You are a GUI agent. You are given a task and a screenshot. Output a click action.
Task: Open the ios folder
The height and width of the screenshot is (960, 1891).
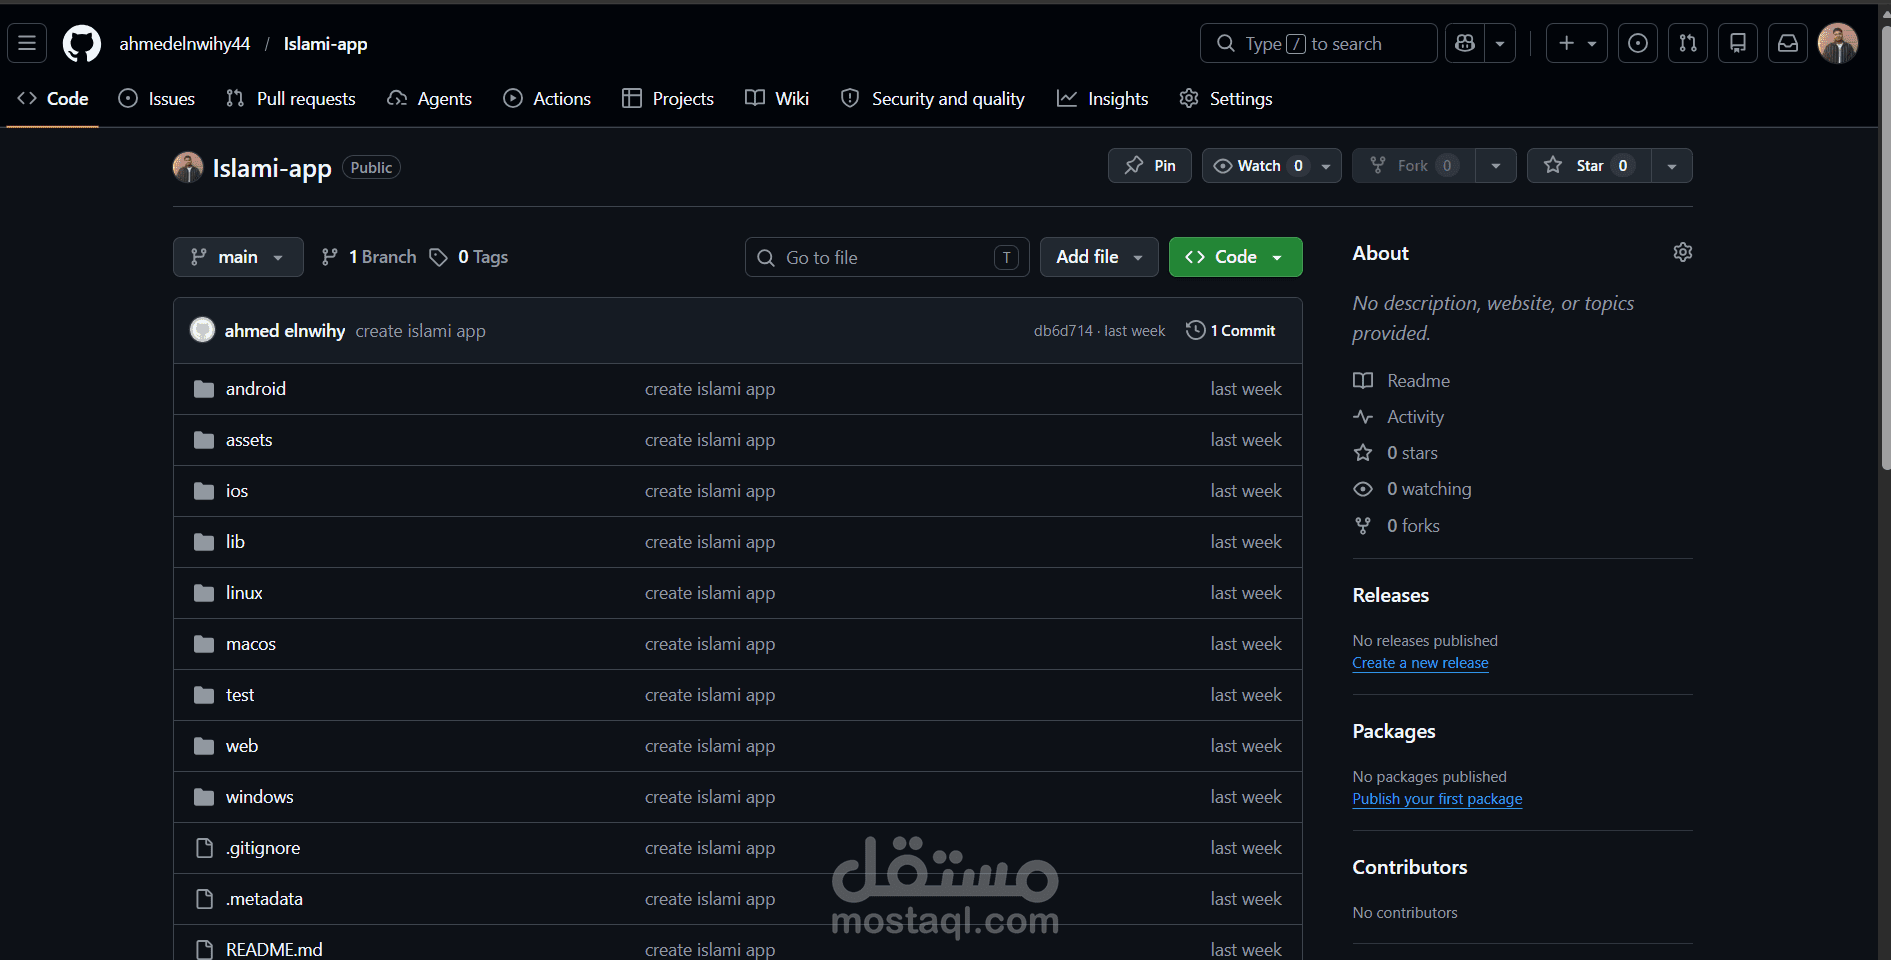237,491
